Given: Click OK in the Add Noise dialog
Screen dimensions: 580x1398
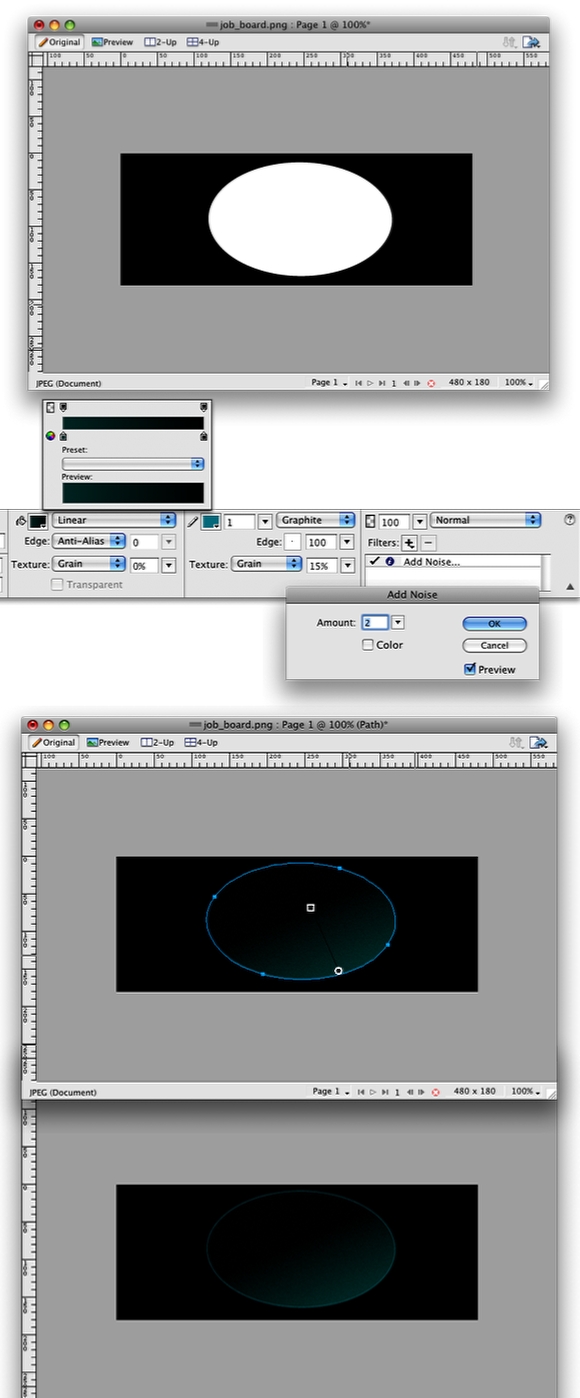Looking at the screenshot, I should [494, 623].
